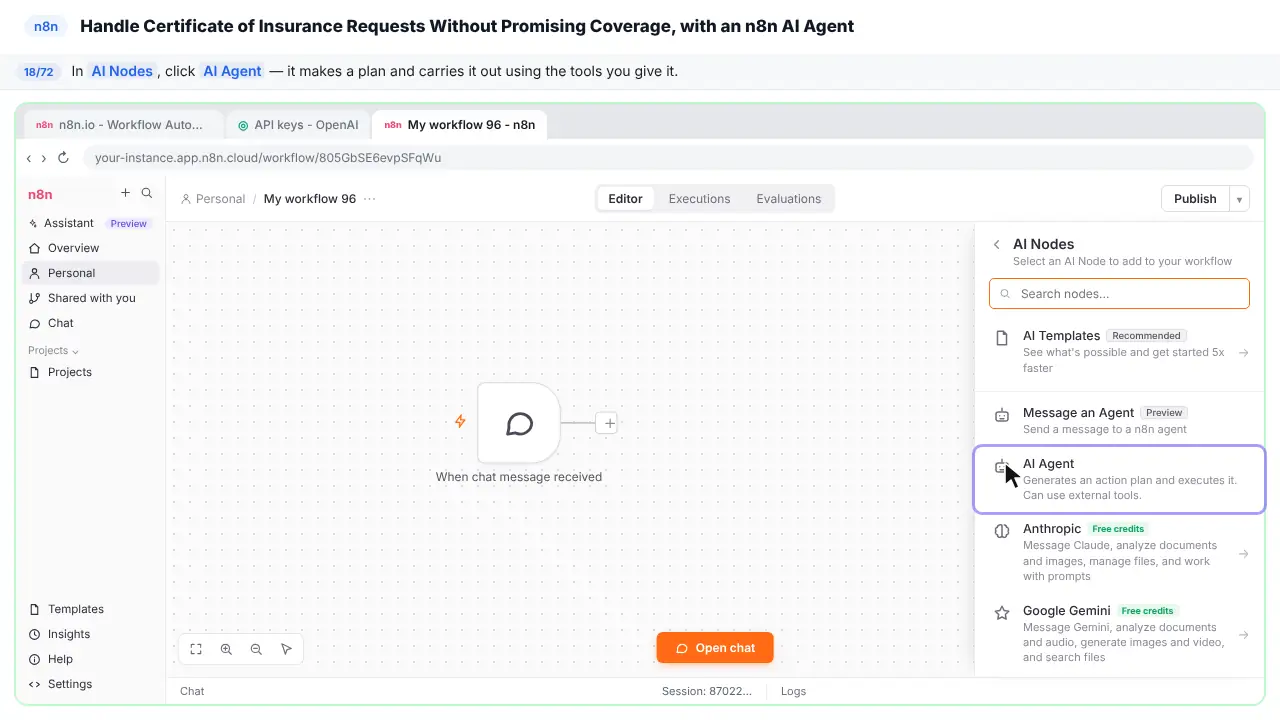The image size is (1280, 720).
Task: Click the chat trigger node icon
Action: pyautogui.click(x=519, y=423)
